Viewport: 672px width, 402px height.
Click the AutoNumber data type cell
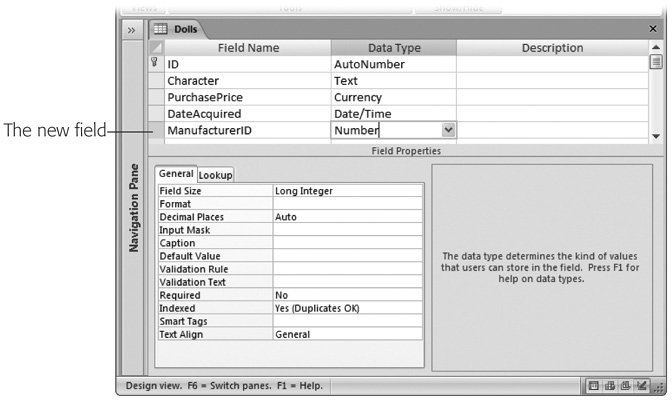394,64
